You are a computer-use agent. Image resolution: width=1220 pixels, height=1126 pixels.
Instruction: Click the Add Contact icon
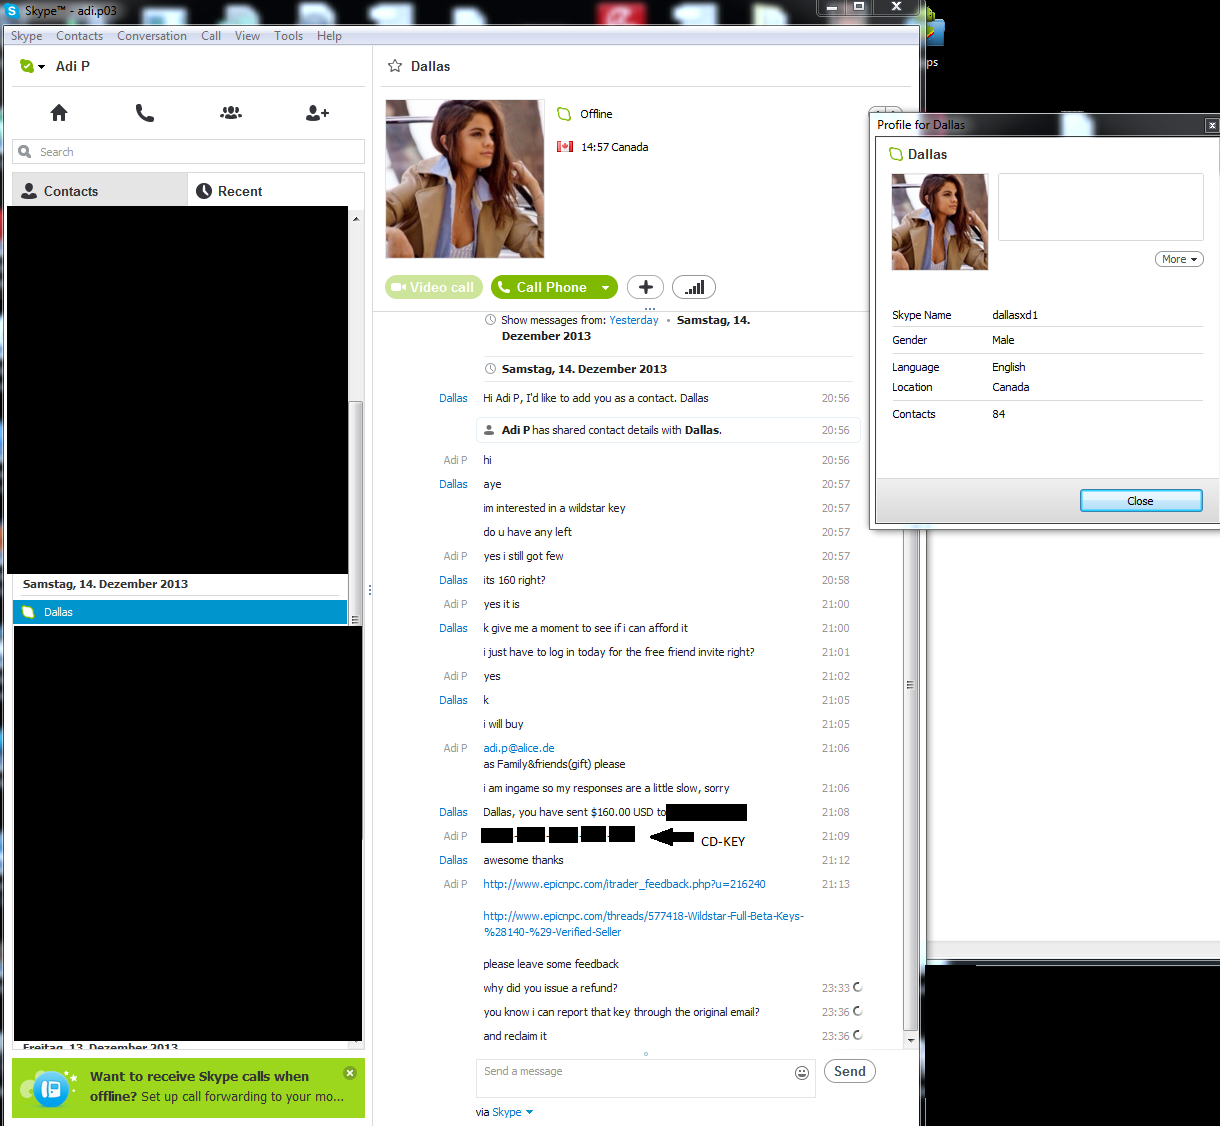(317, 113)
